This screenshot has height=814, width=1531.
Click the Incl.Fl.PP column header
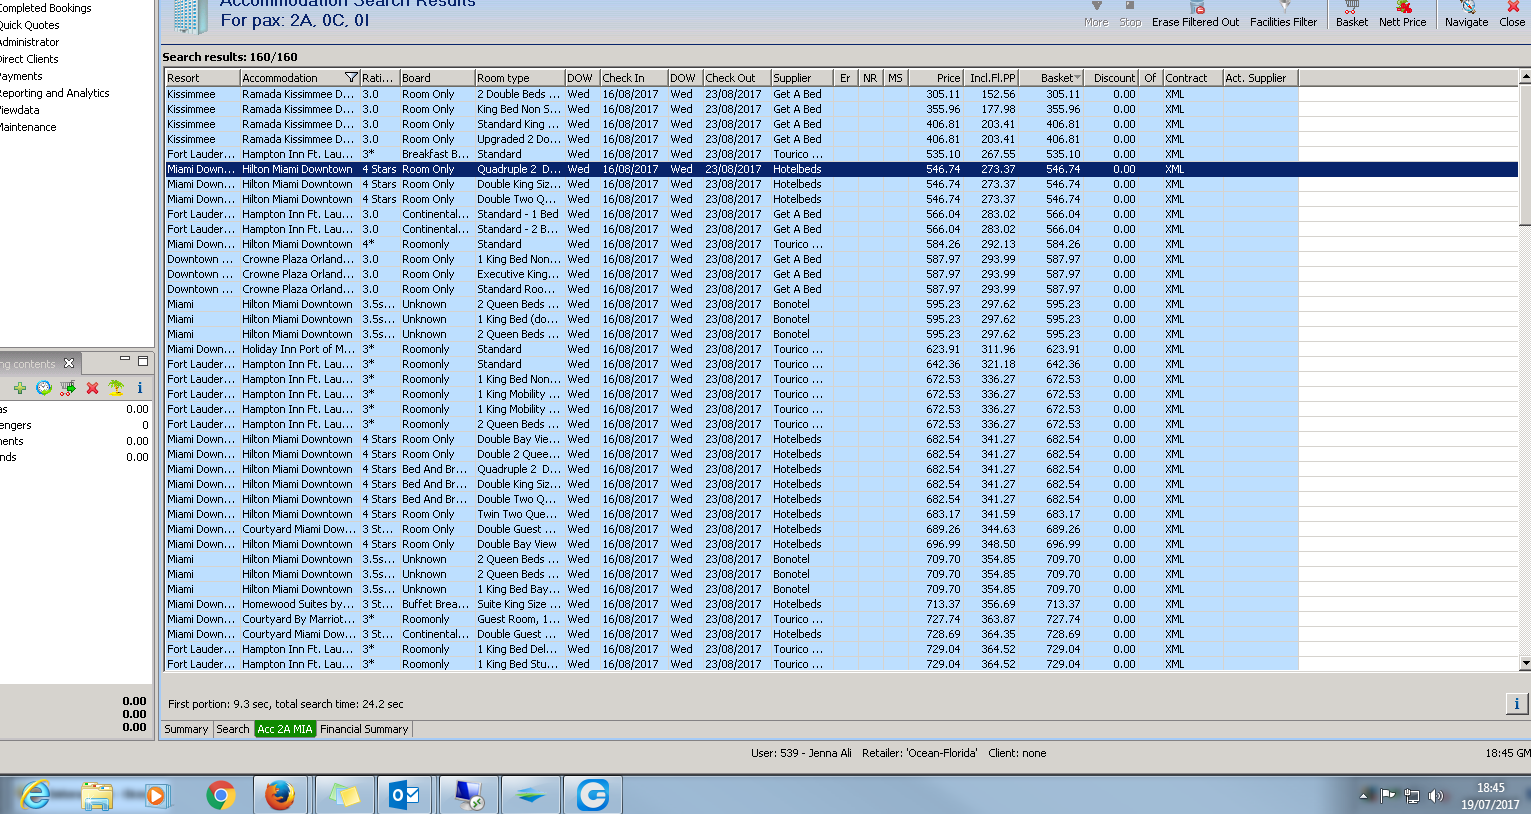[x=991, y=78]
